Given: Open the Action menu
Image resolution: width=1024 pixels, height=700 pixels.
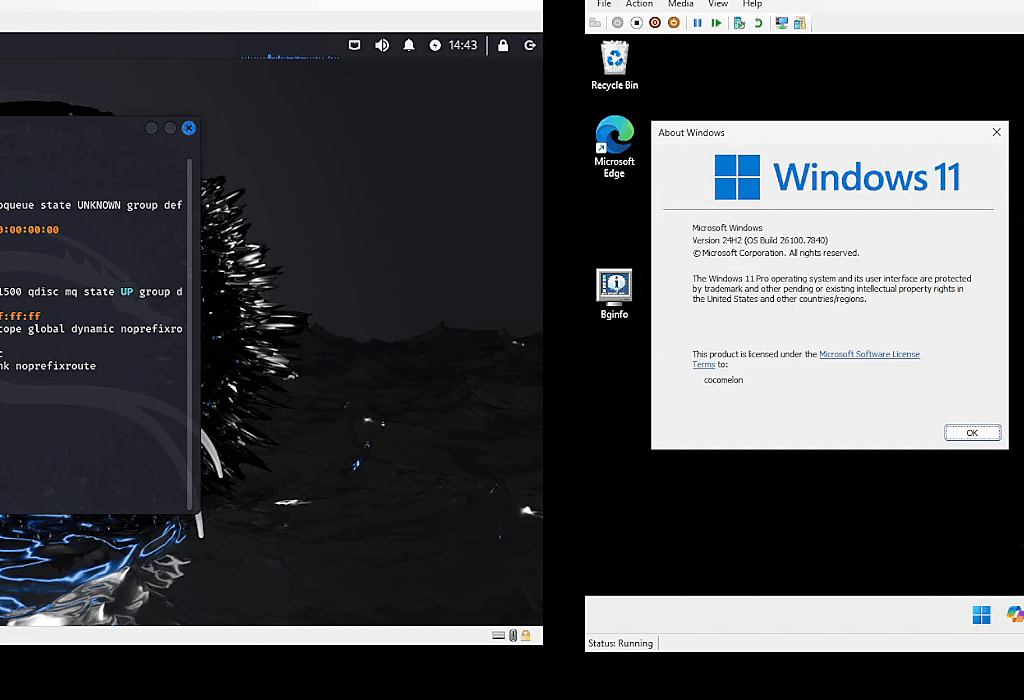Looking at the screenshot, I should pyautogui.click(x=639, y=4).
